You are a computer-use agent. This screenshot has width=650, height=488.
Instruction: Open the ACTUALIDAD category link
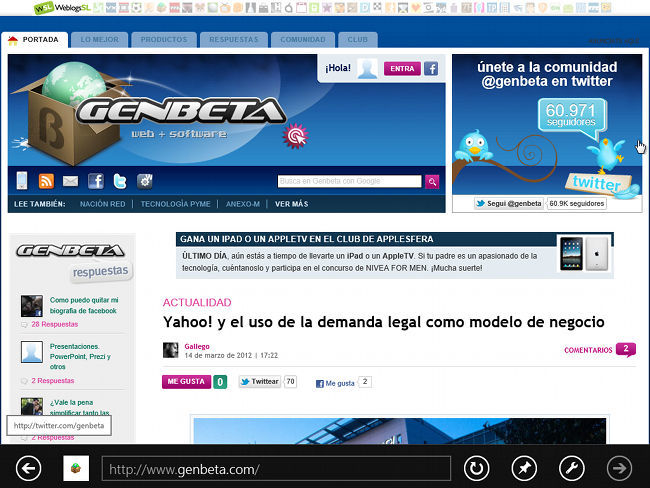pos(197,302)
